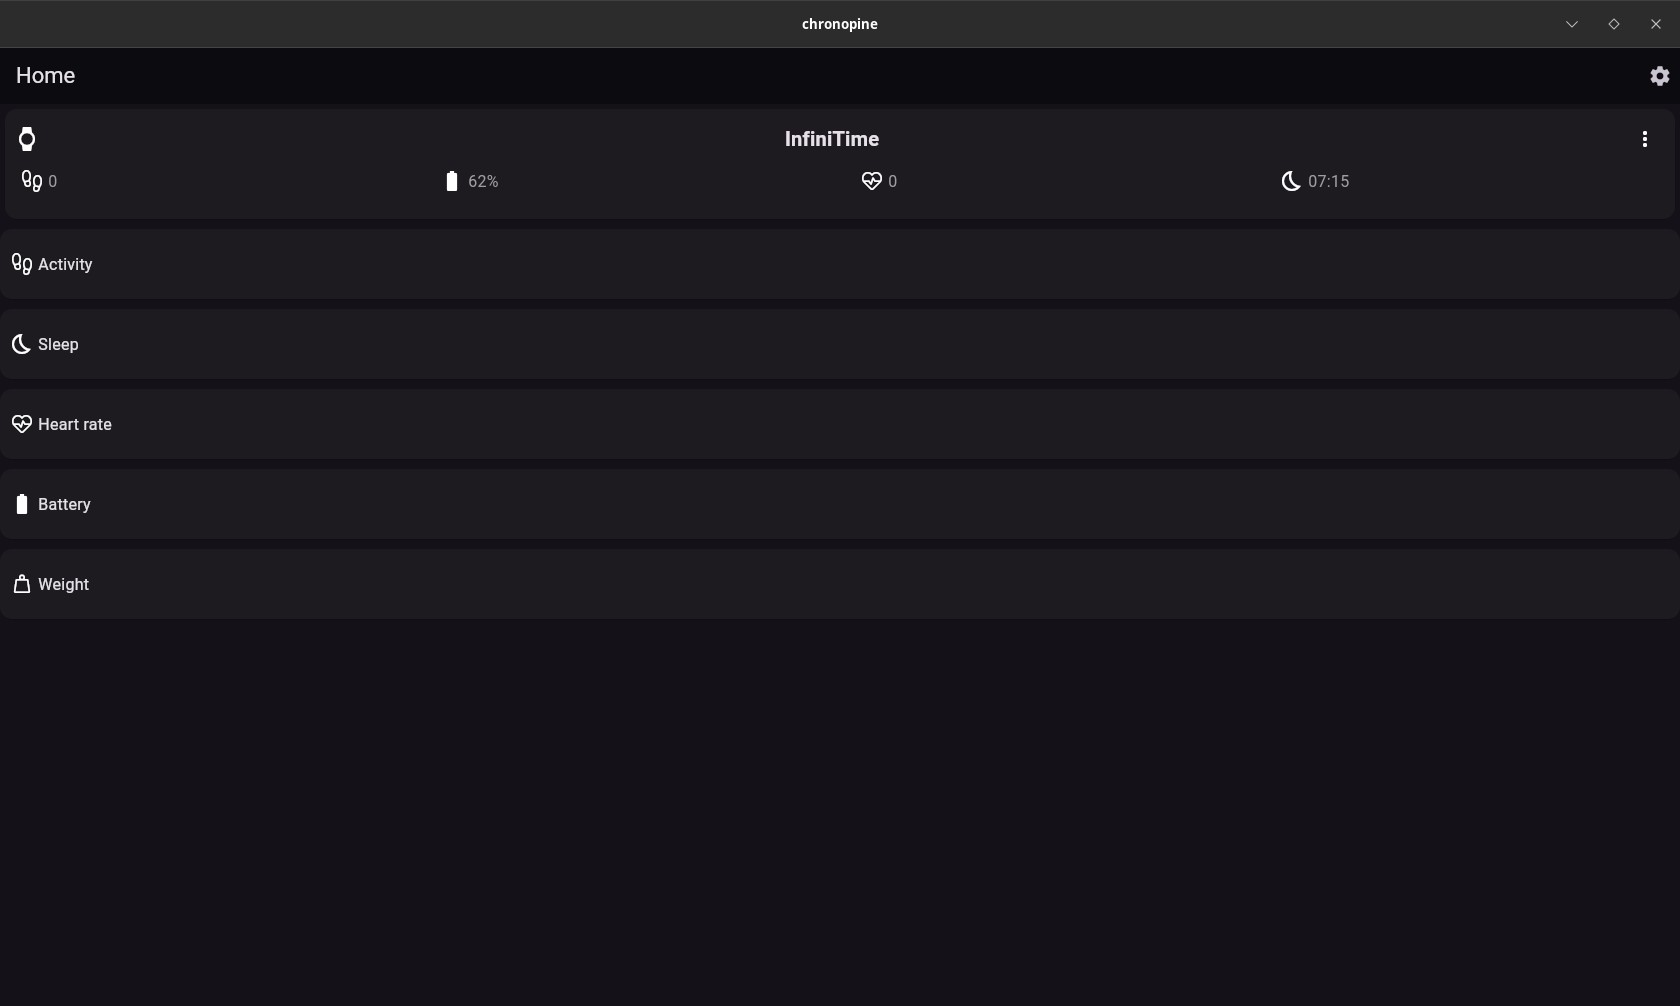Click the Heart rate row icon
Viewport: 1680px width, 1006px height.
pos(22,424)
